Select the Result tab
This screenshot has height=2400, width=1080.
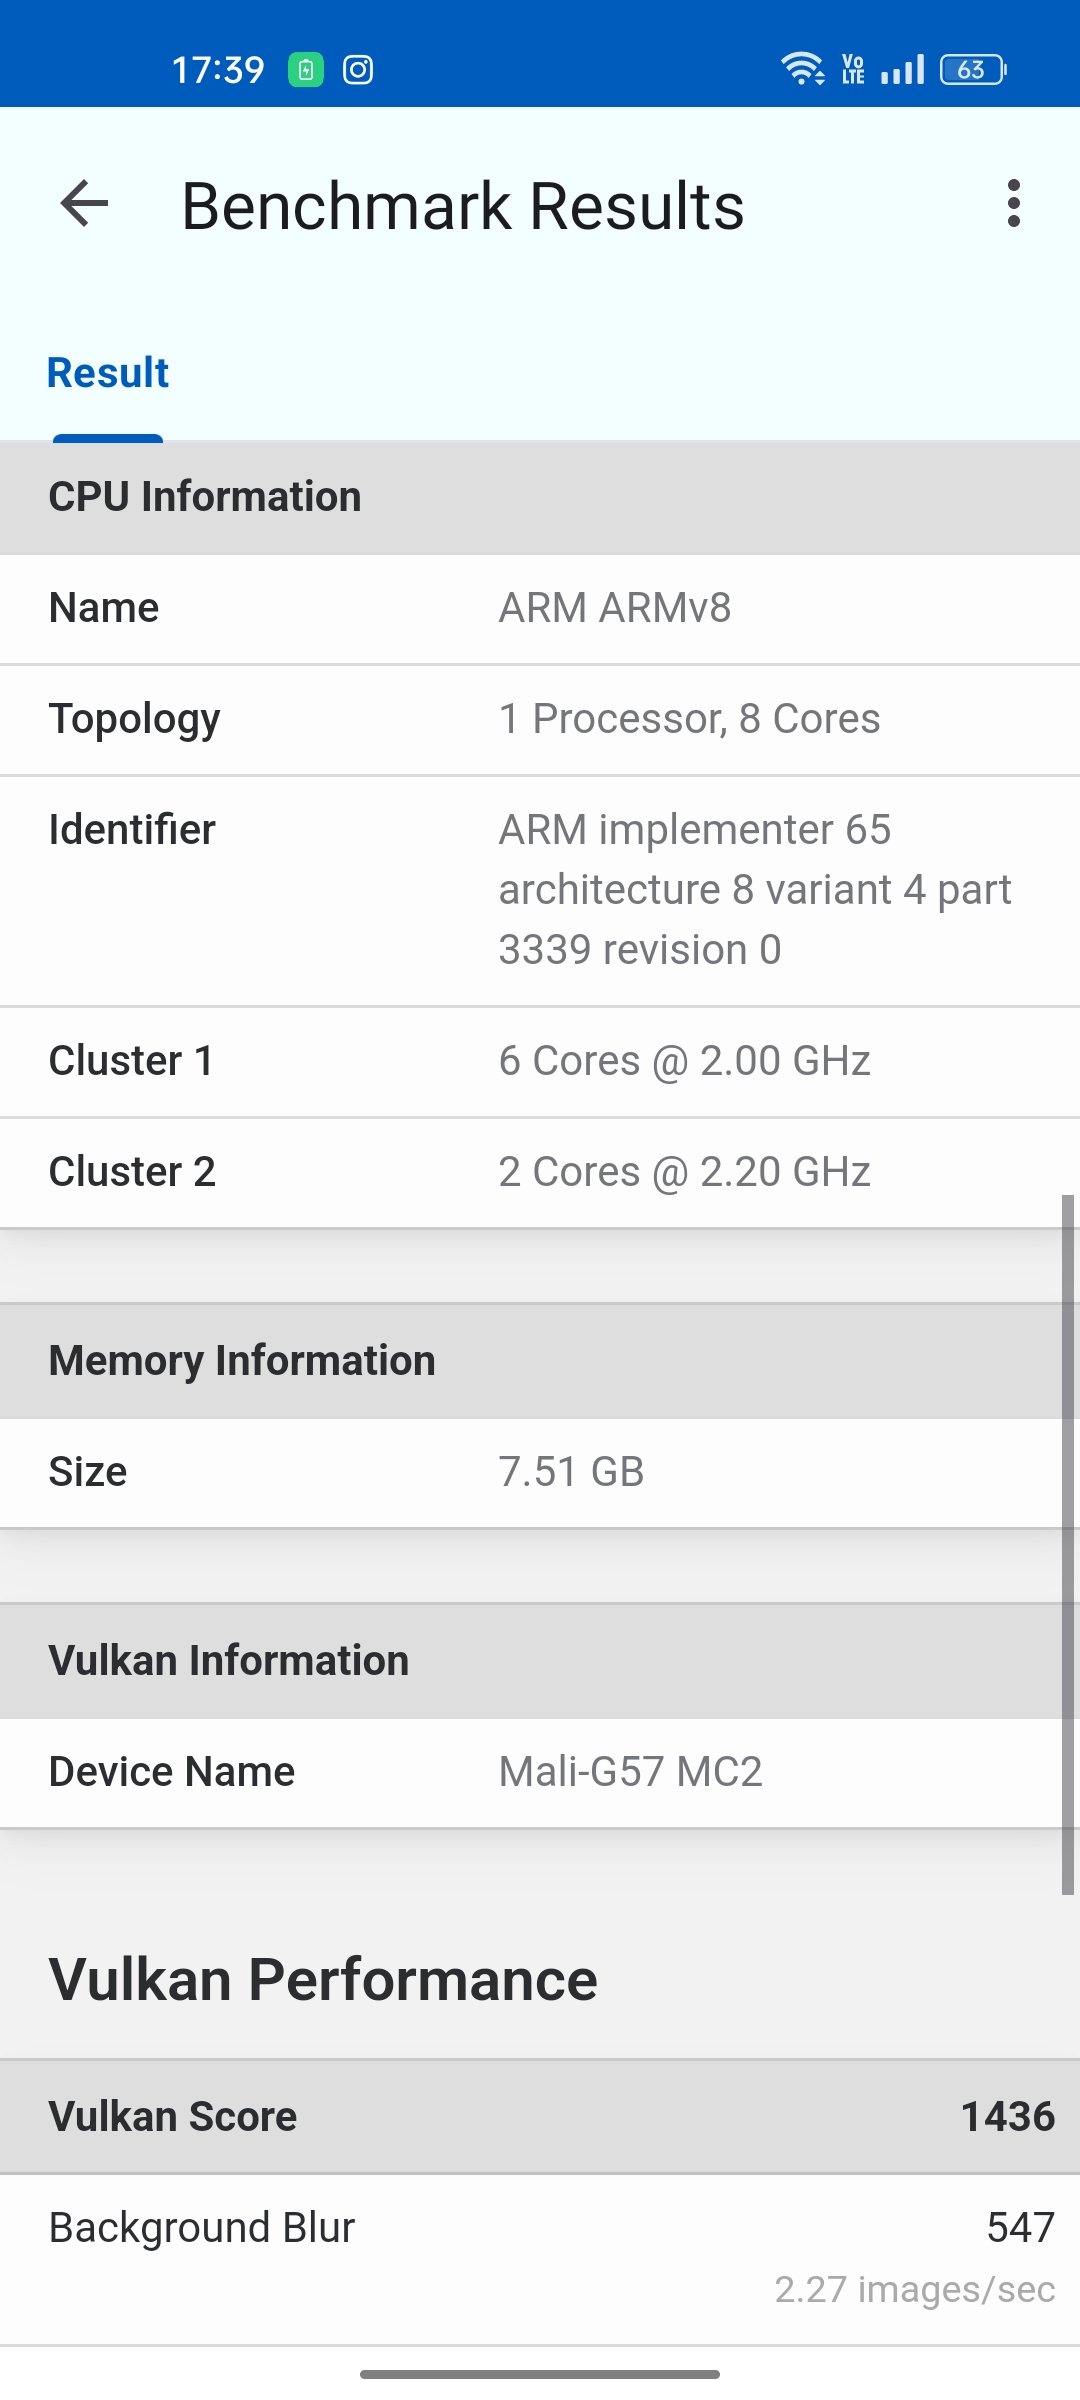point(108,374)
